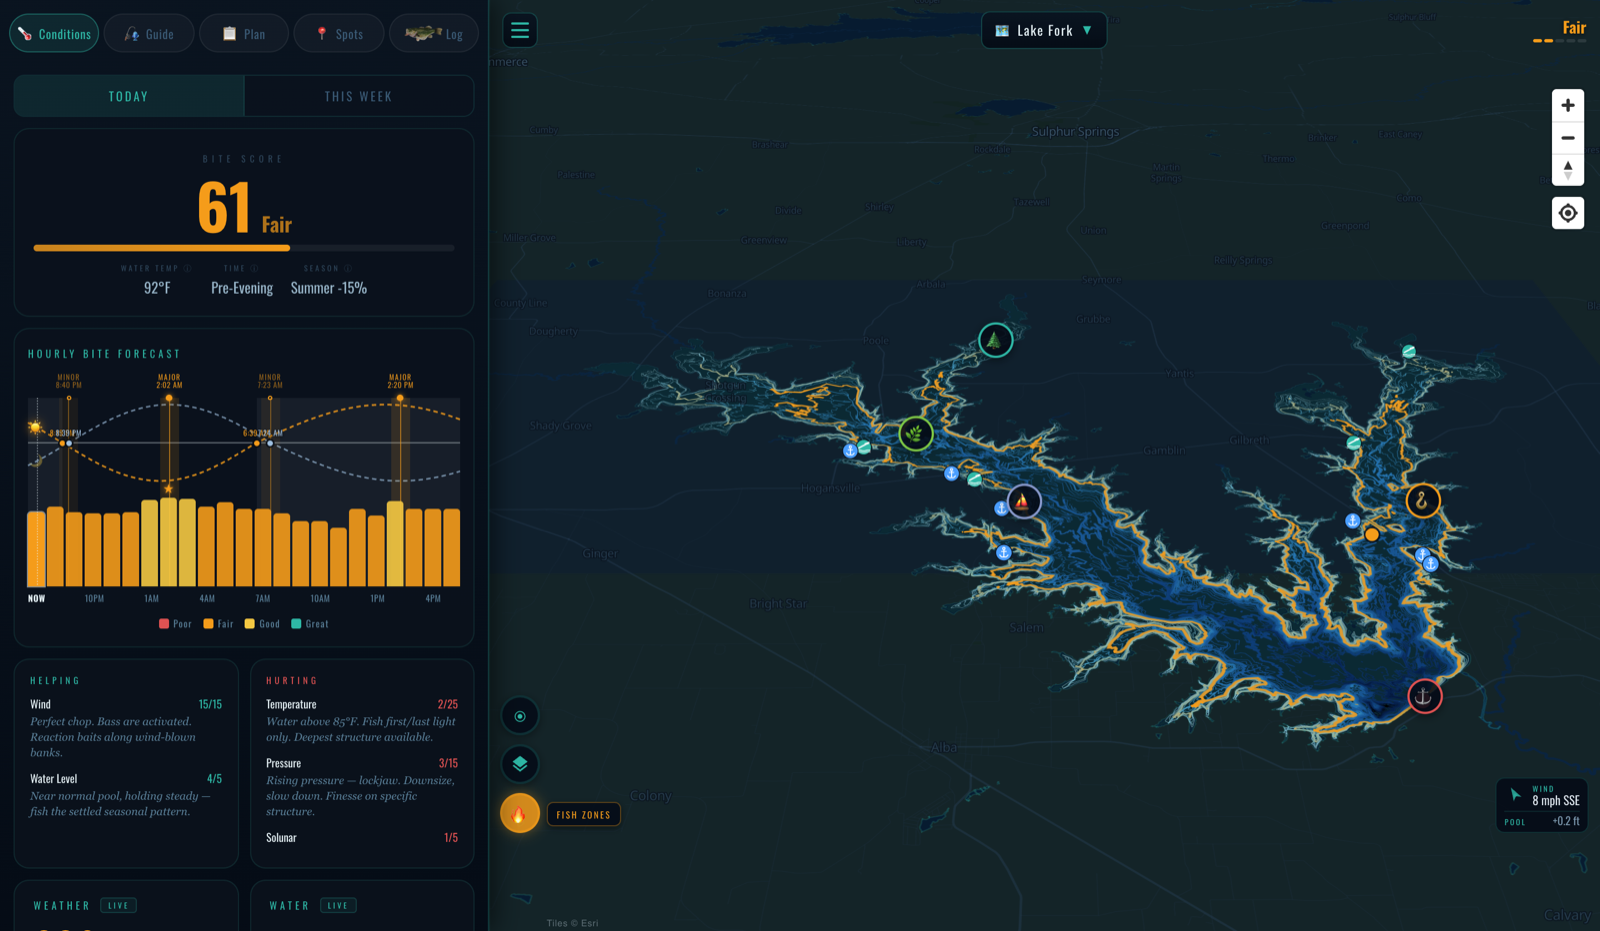Switch to the TODAY view
The width and height of the screenshot is (1600, 931).
coord(129,97)
